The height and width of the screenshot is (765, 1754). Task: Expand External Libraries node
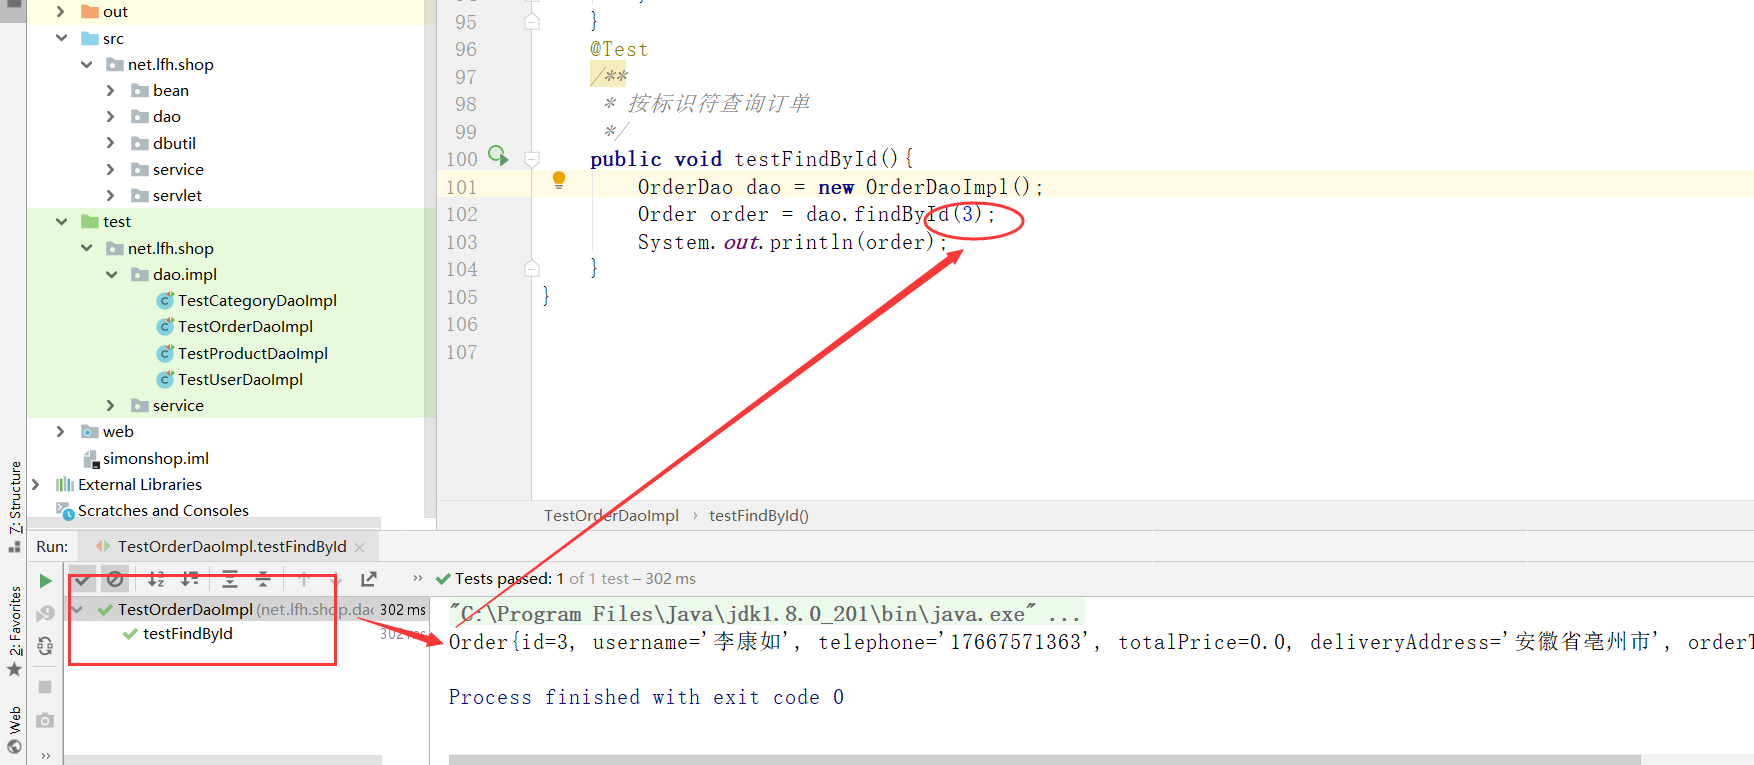[36, 484]
